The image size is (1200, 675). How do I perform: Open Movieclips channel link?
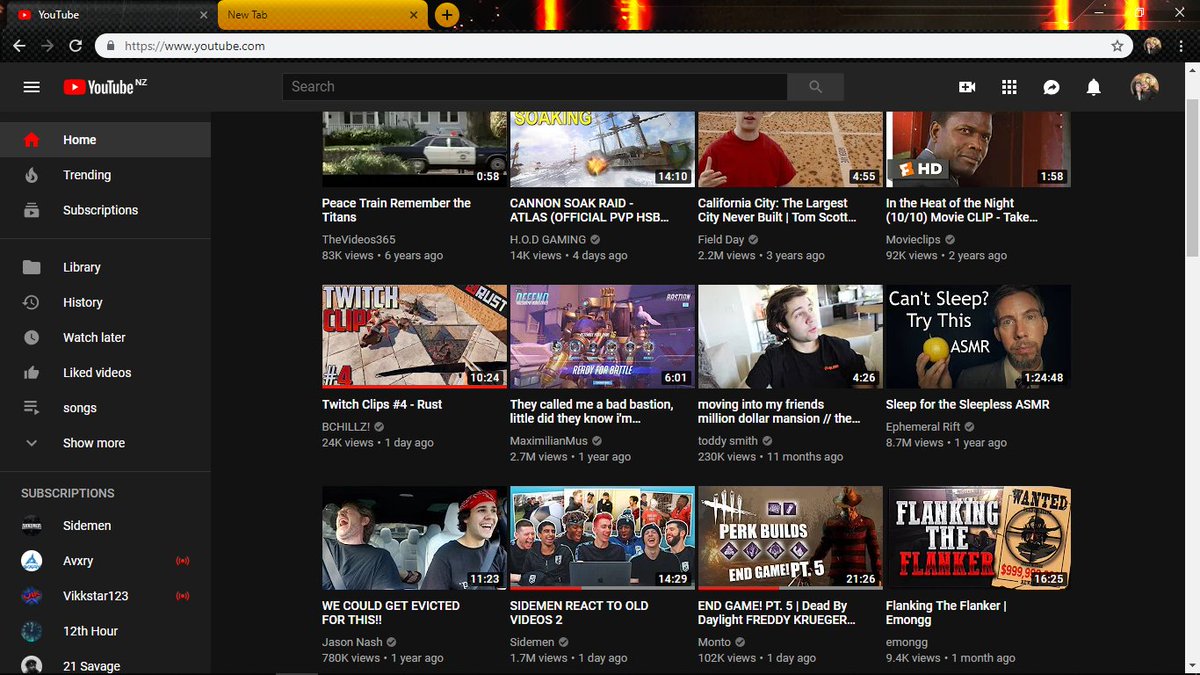click(x=913, y=240)
